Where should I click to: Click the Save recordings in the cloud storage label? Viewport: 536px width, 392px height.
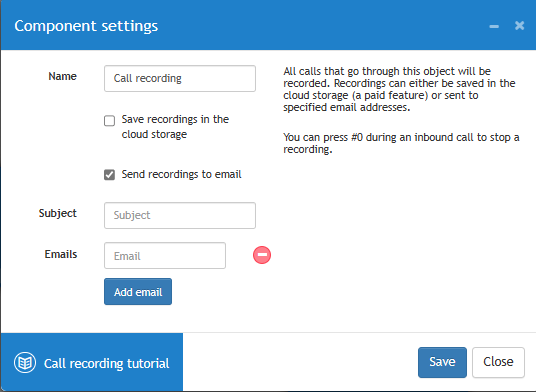(x=175, y=127)
